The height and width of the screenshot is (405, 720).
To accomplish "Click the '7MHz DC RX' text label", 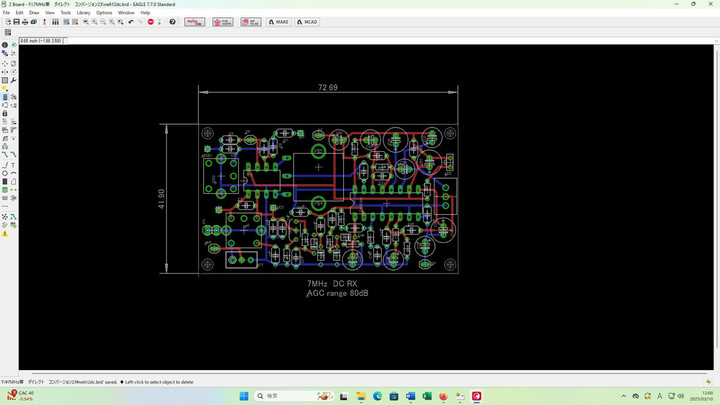I will (332, 284).
